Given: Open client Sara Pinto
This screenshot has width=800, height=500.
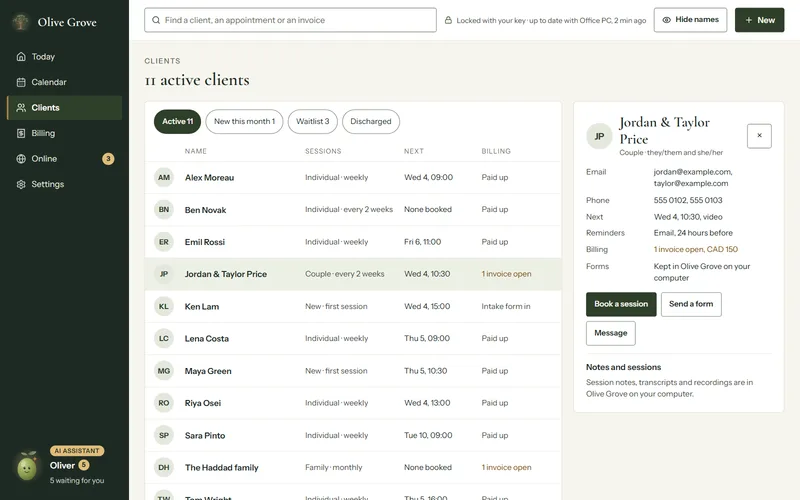Looking at the screenshot, I should click(x=353, y=435).
